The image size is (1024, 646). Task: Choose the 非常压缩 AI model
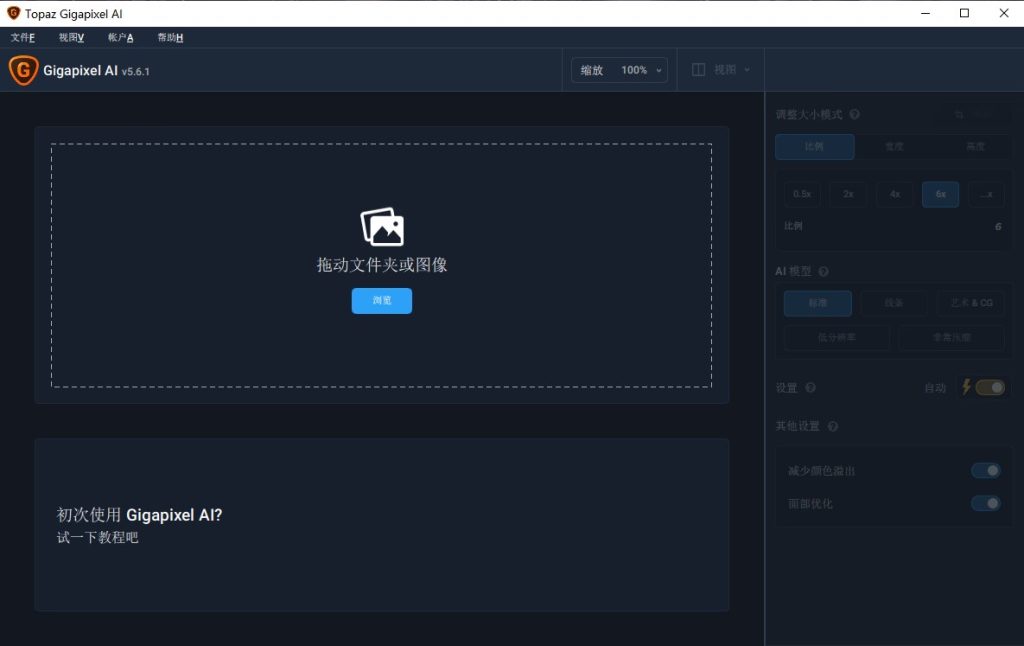point(952,338)
